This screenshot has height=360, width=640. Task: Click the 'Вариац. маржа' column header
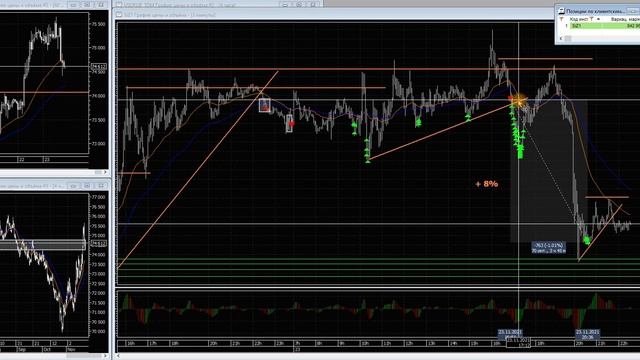[x=625, y=19]
